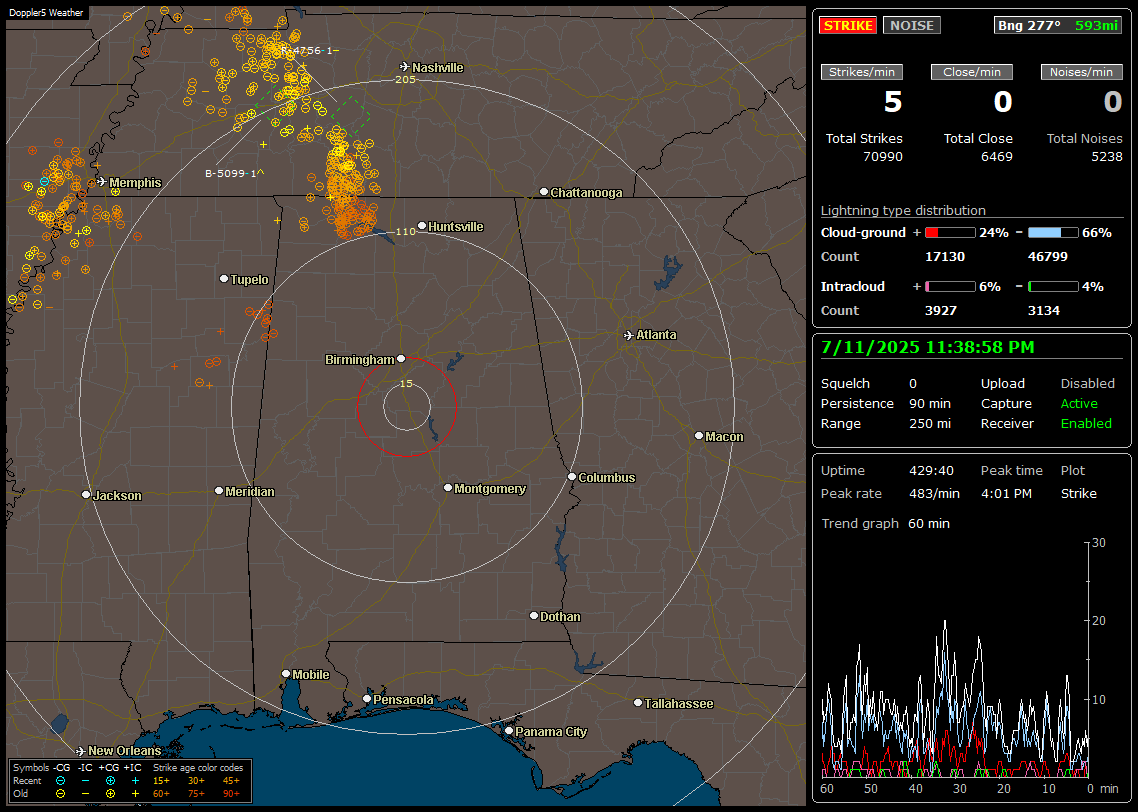Click the 110 range ring label
The height and width of the screenshot is (812, 1138).
click(x=405, y=231)
